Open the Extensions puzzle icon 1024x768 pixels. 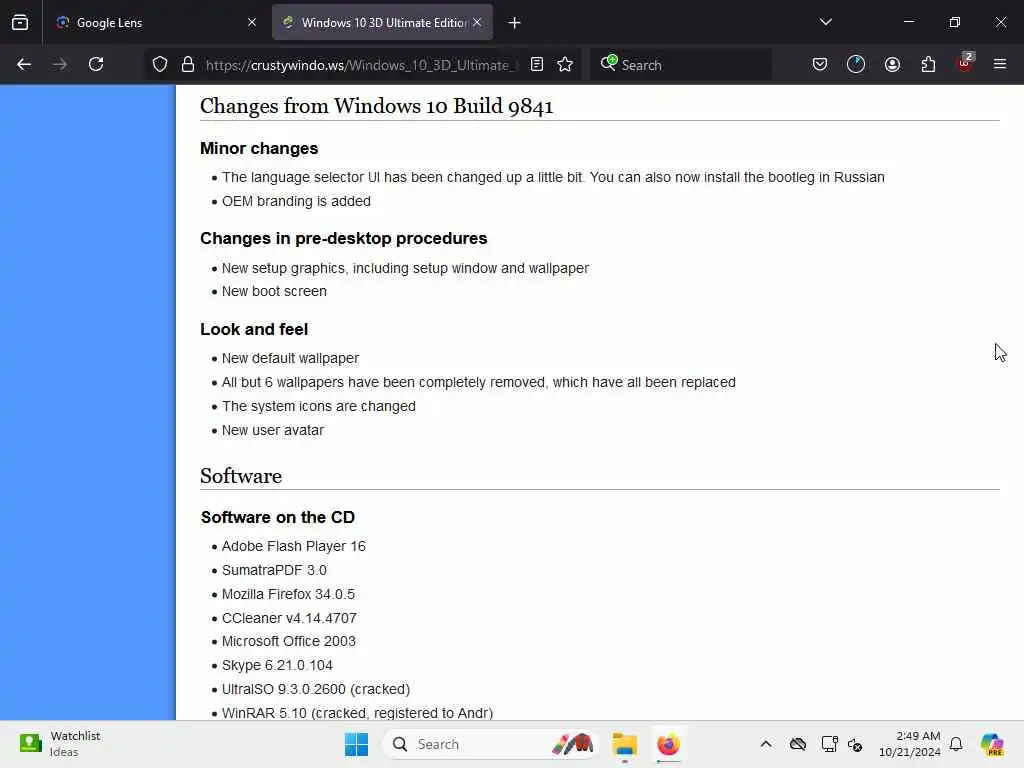click(x=928, y=64)
